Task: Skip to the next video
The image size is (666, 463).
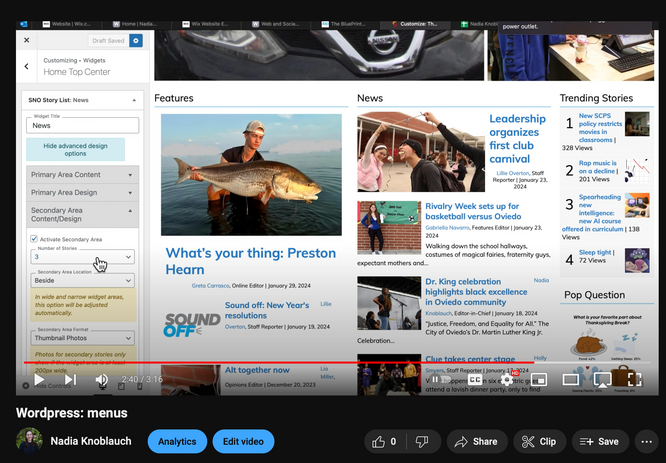Action: click(x=70, y=380)
